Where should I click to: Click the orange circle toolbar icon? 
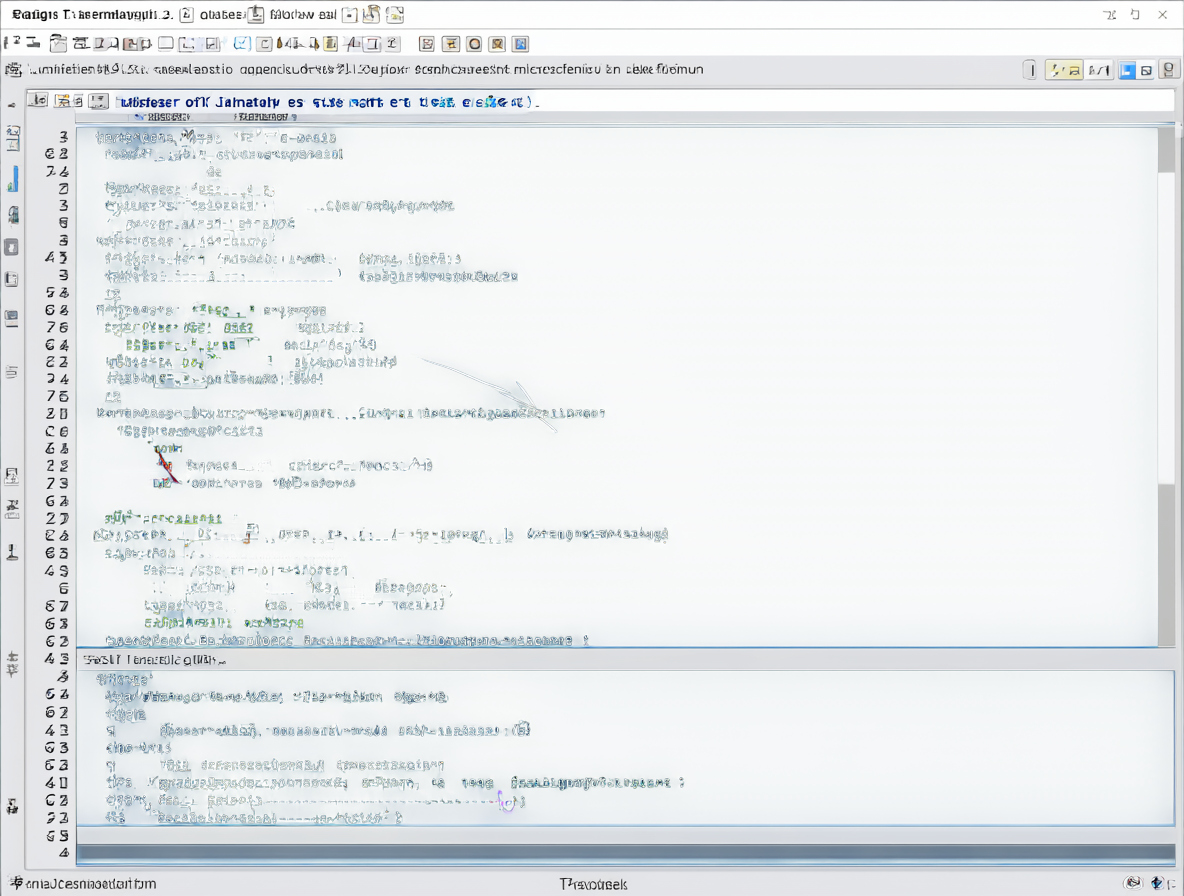coord(474,44)
